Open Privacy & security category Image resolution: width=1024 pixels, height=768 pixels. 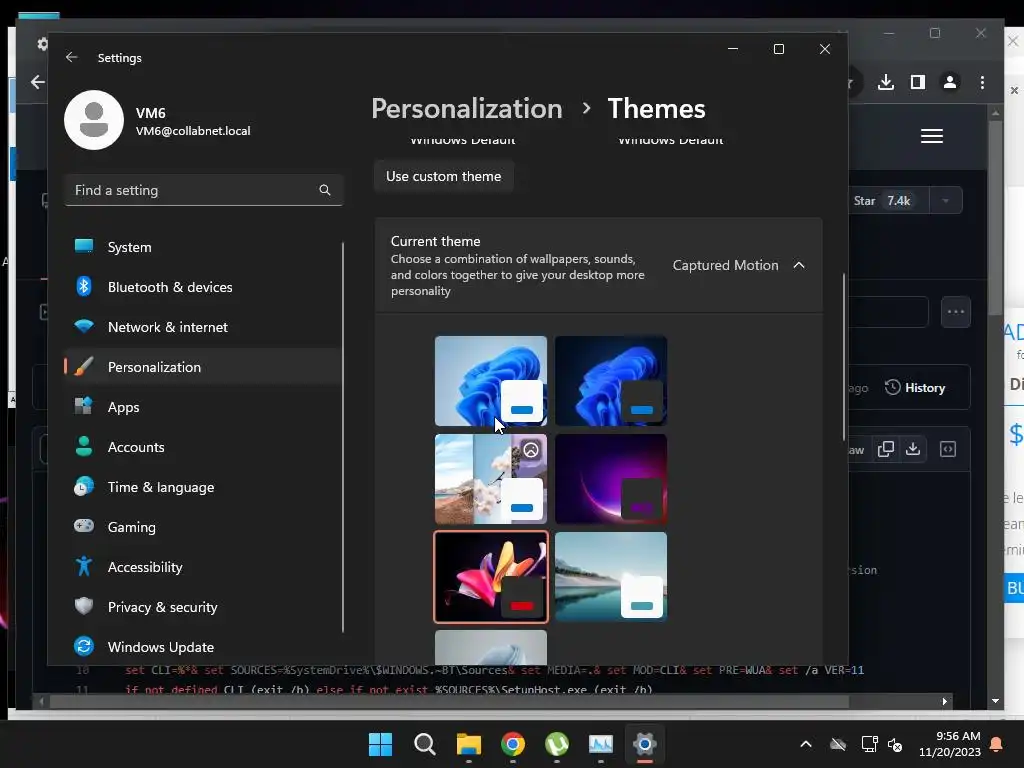(x=204, y=607)
